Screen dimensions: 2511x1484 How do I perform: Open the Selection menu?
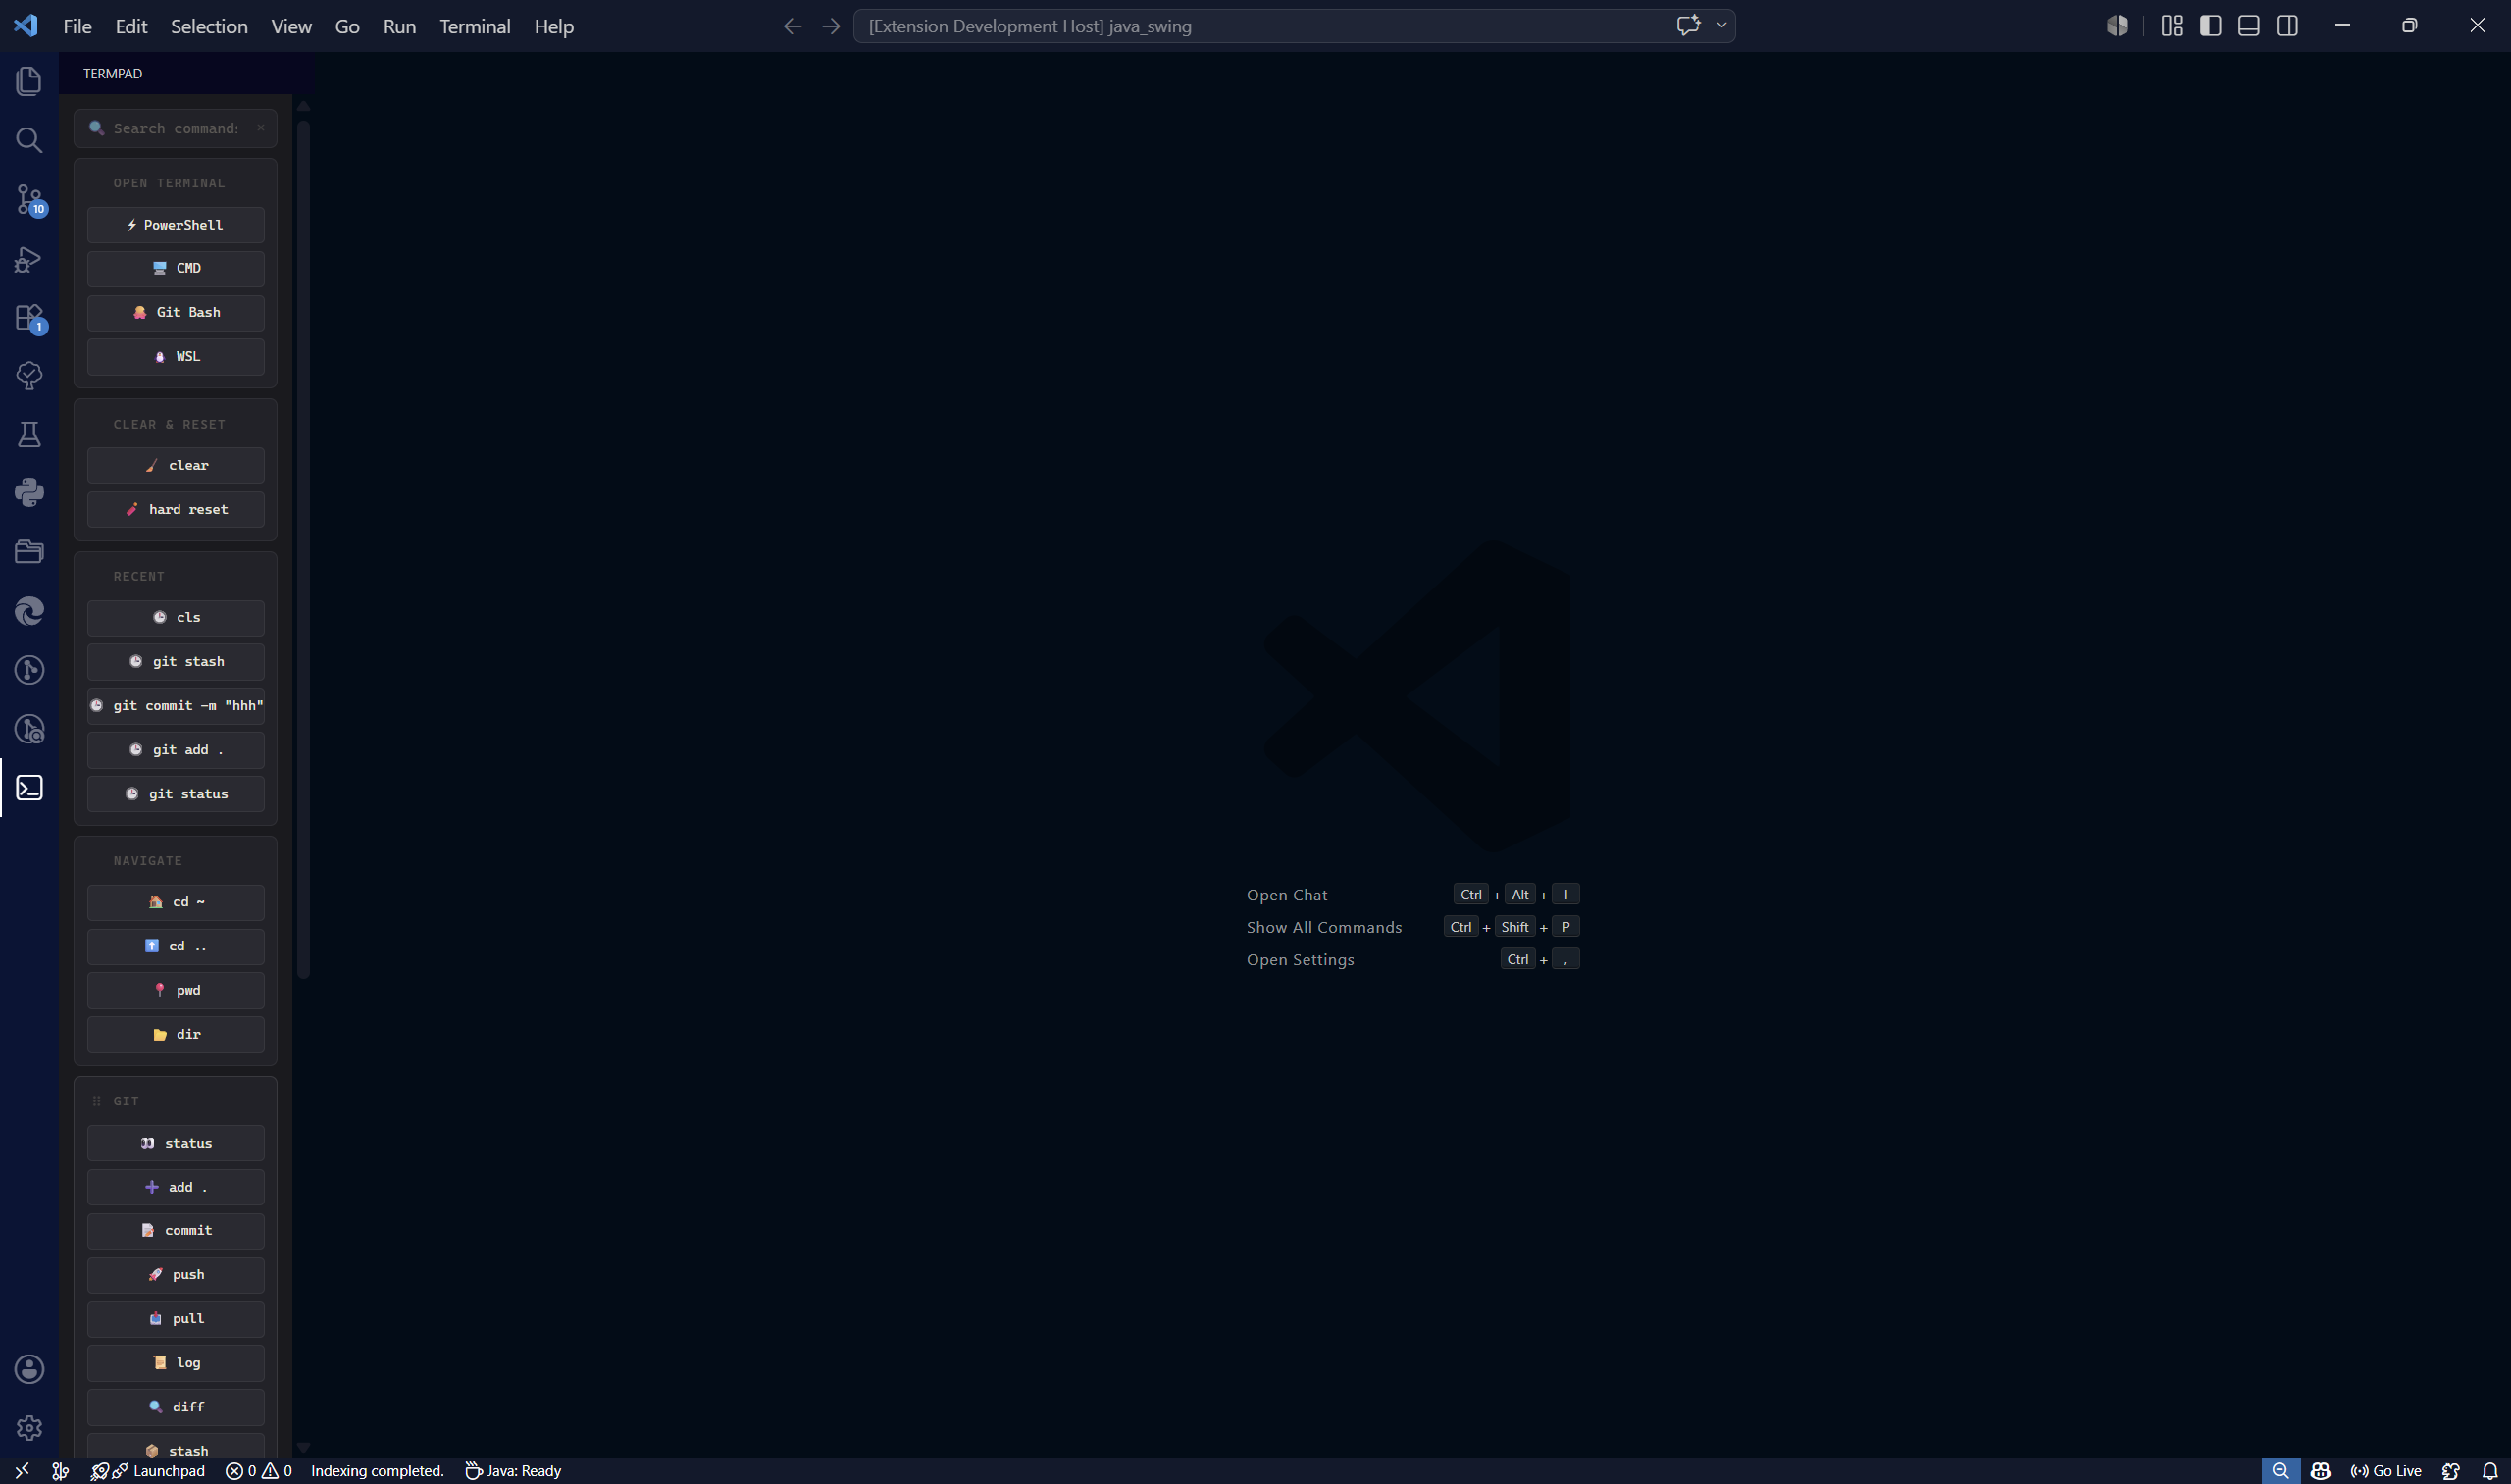pos(209,26)
